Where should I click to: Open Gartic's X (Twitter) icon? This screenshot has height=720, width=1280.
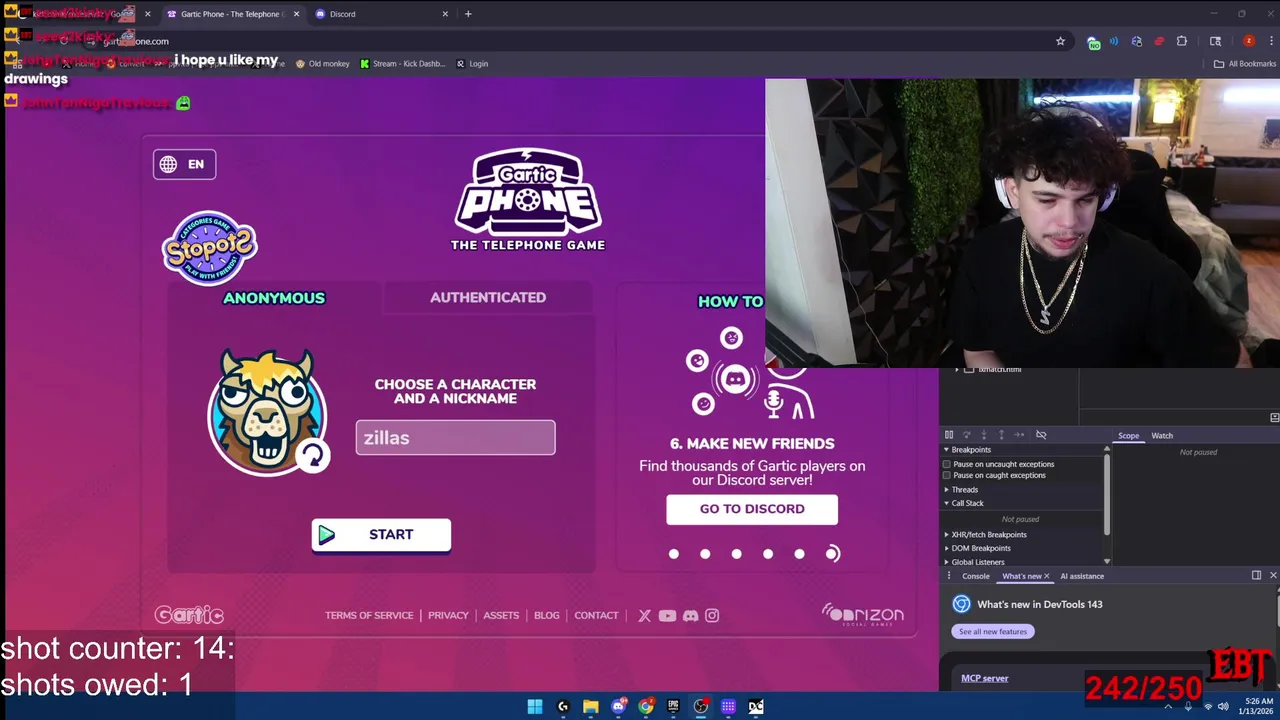pyautogui.click(x=644, y=616)
